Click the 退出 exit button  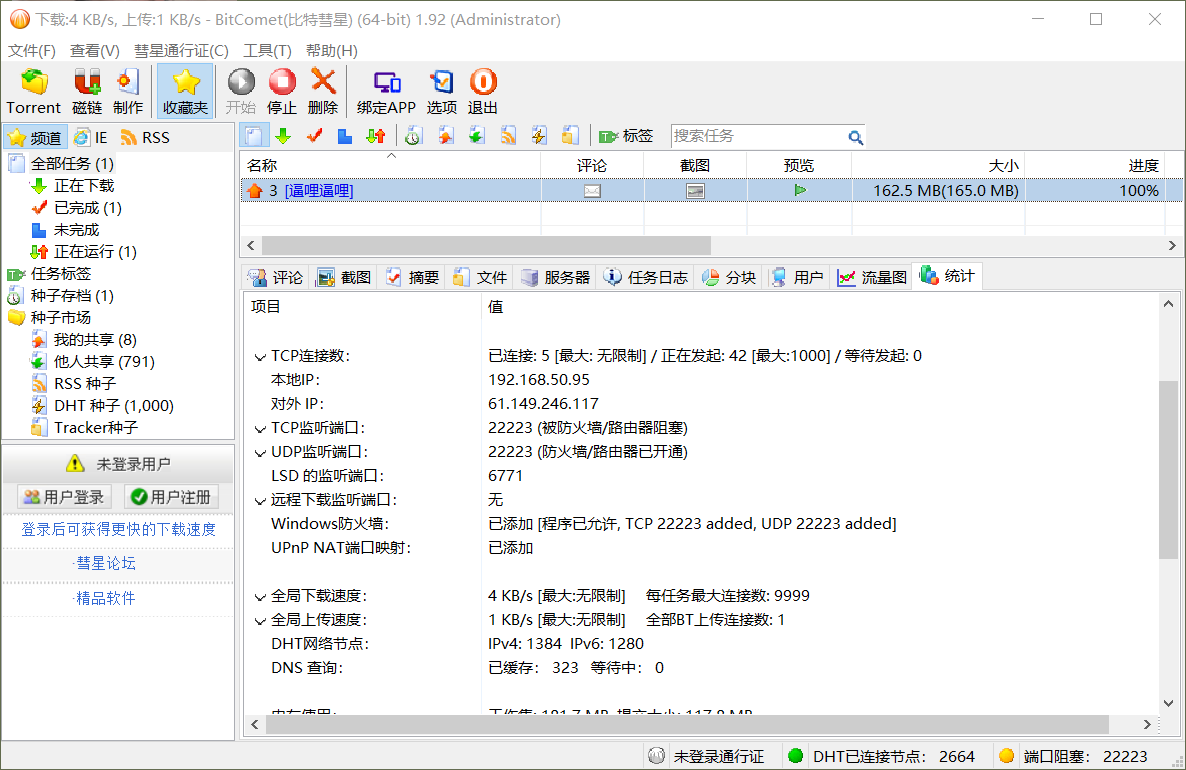(x=483, y=92)
